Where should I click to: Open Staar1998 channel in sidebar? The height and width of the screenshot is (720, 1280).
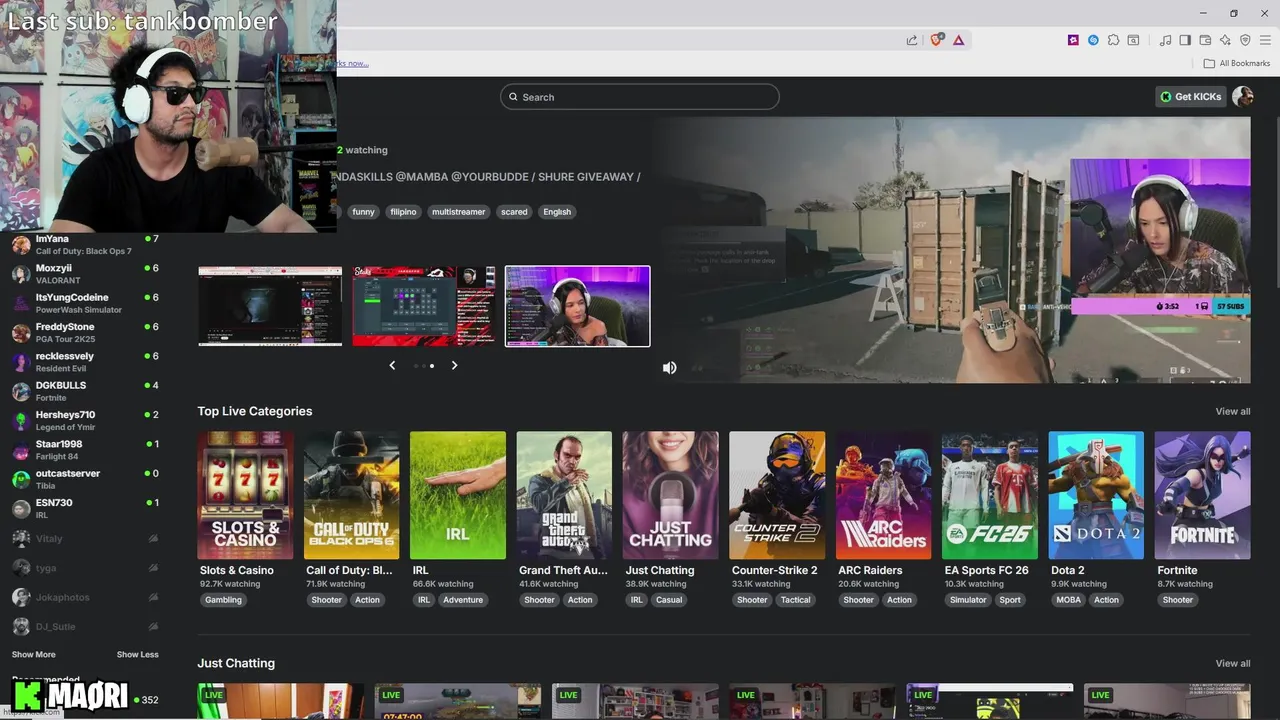click(85, 450)
